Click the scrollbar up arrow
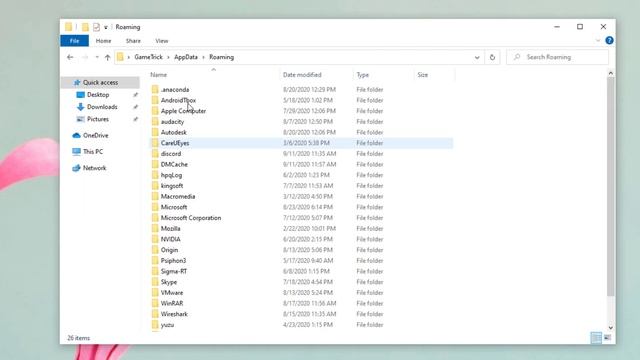Viewport: 640px width, 360px height. (611, 73)
